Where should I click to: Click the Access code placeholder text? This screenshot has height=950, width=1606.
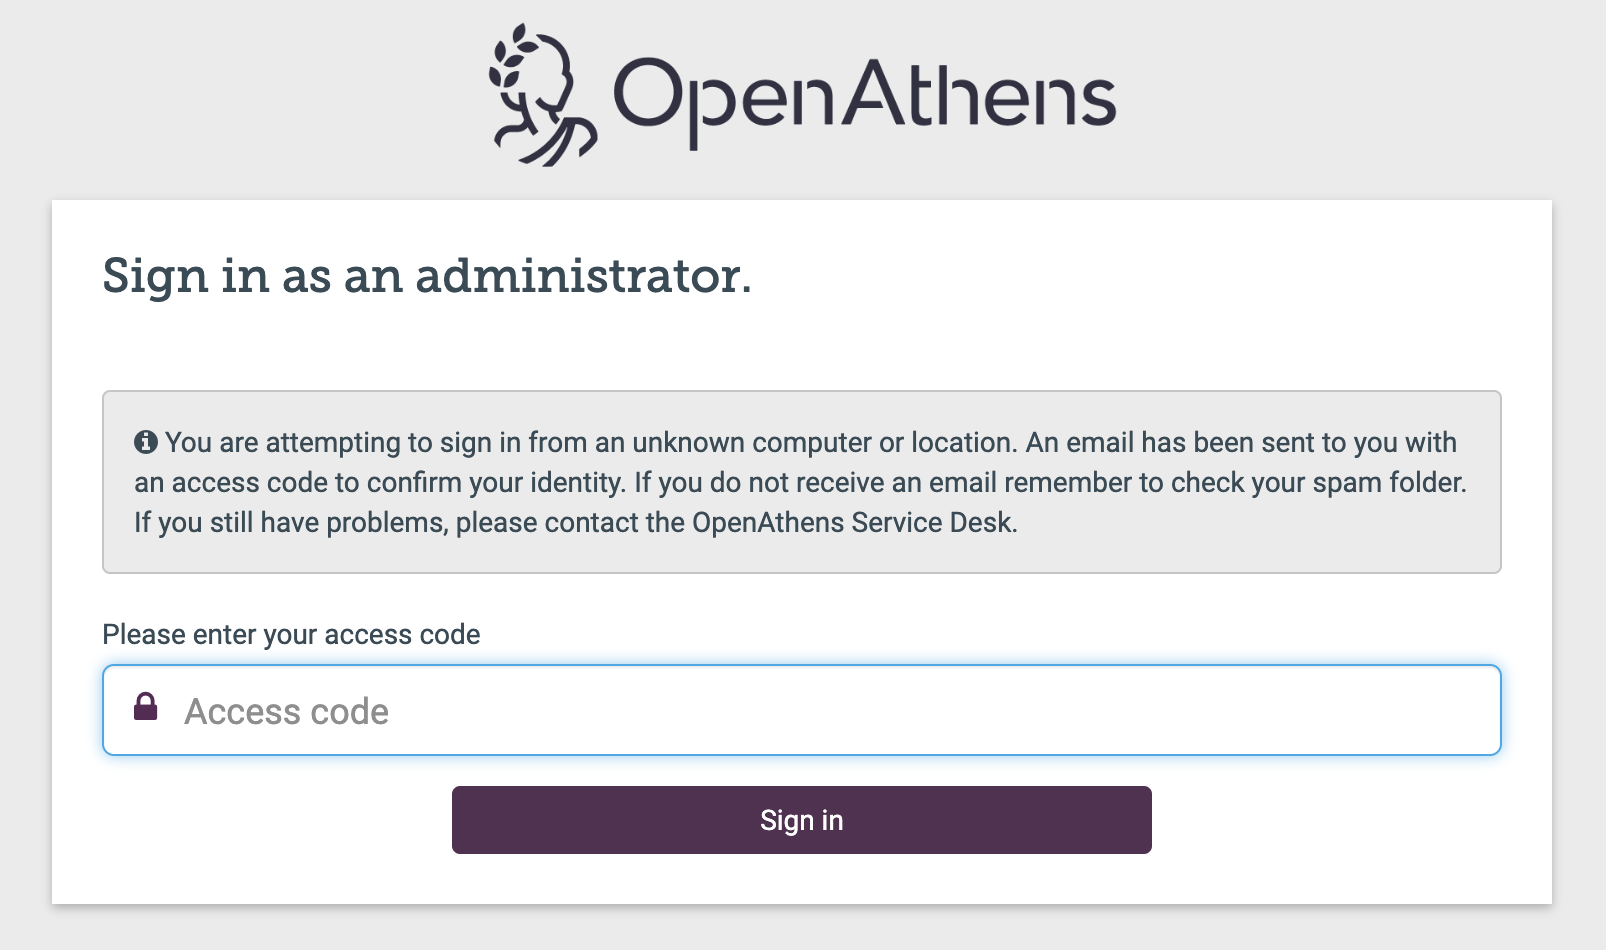[x=287, y=710]
